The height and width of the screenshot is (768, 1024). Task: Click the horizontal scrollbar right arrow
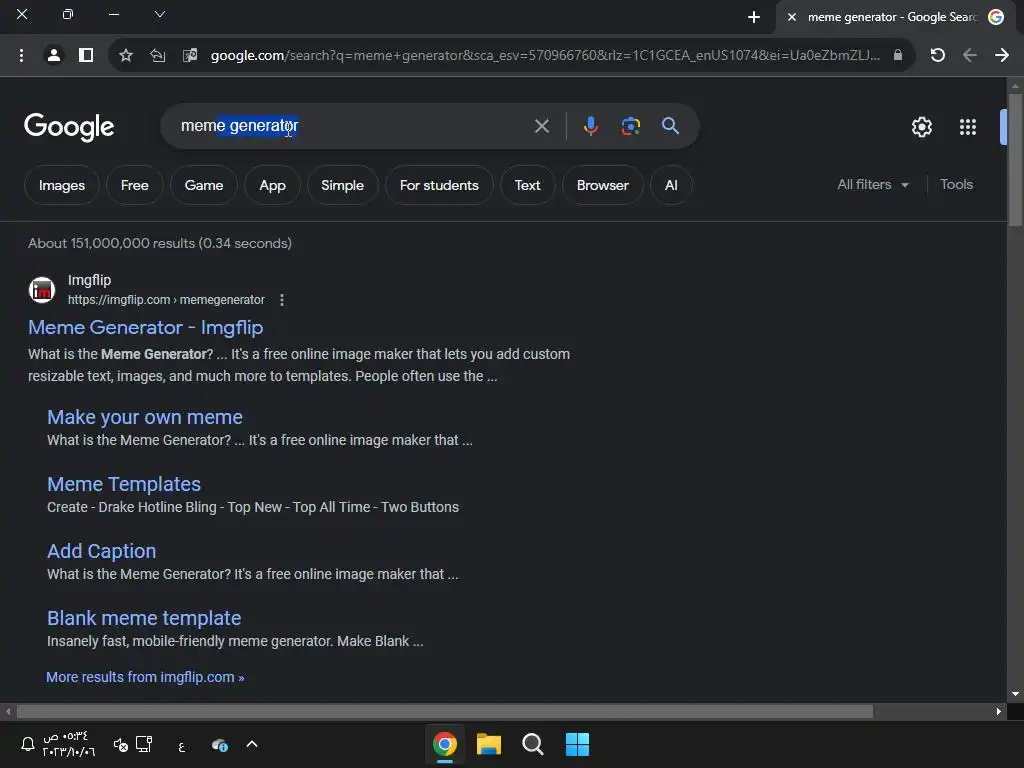[999, 711]
